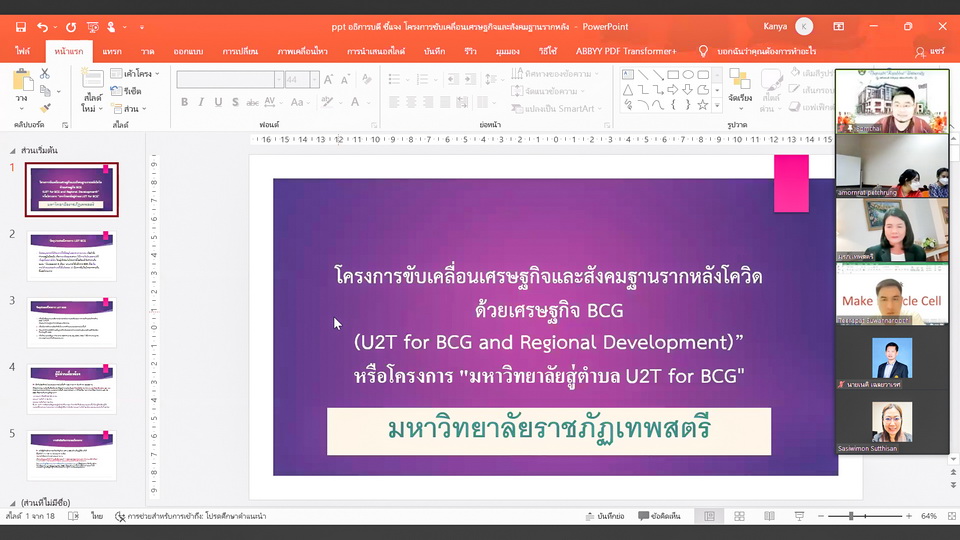Select the Oval shape in gallery

coord(688,75)
